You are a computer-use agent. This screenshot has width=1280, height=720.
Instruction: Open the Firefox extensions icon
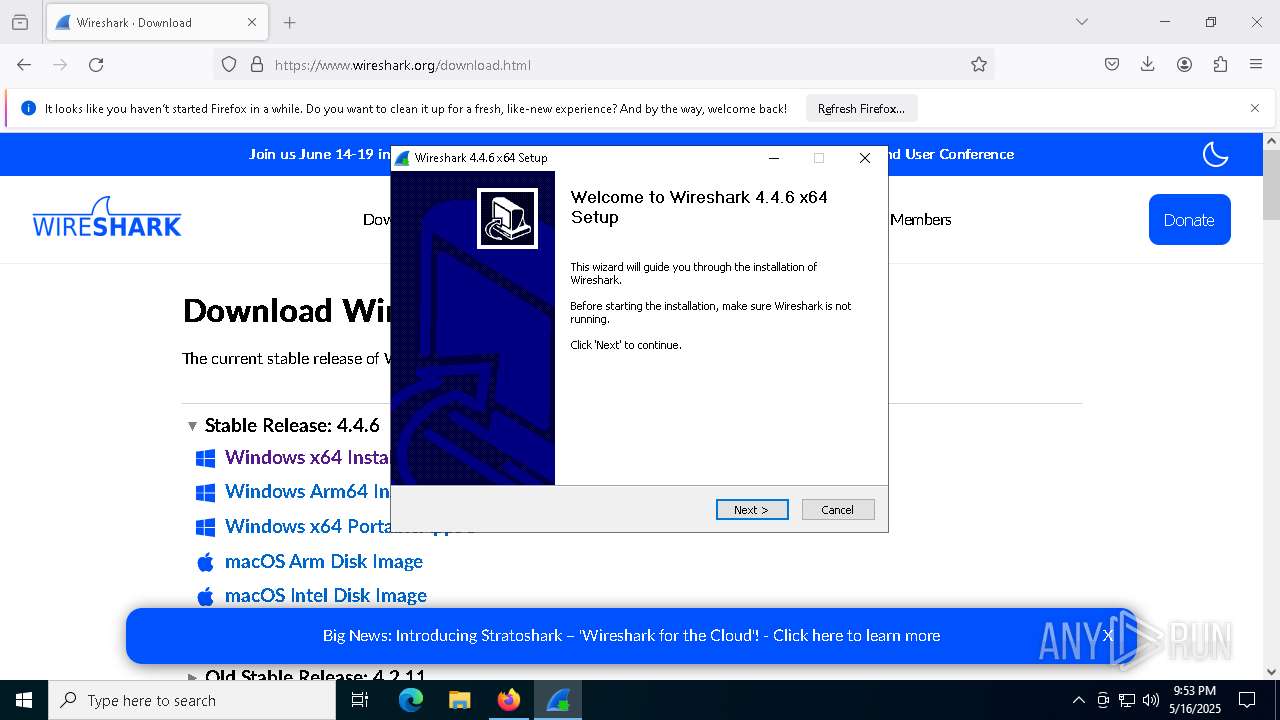(1220, 64)
